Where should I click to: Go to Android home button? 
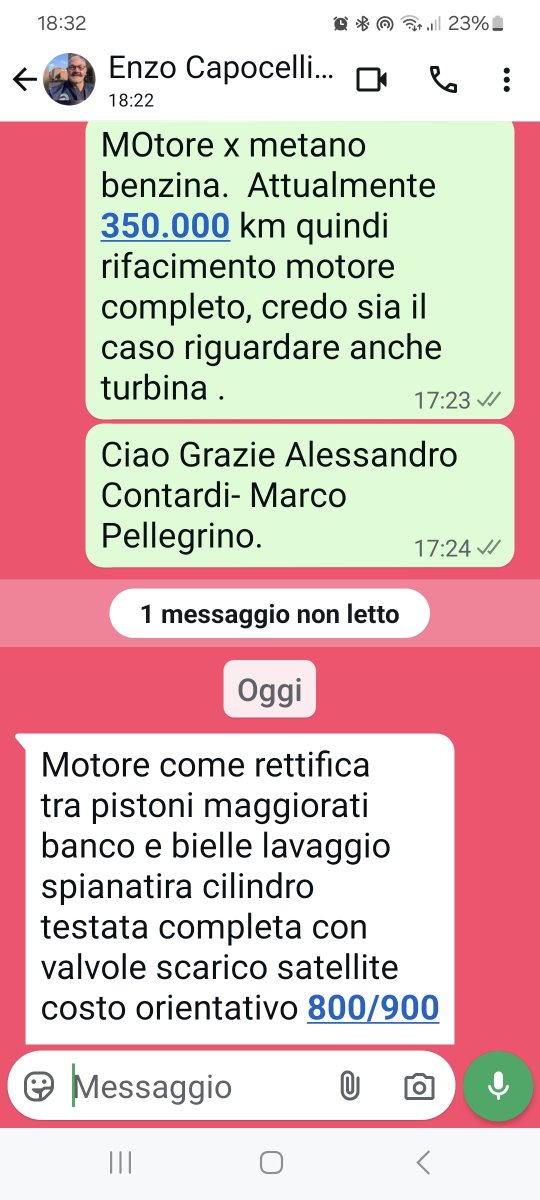point(270,1162)
